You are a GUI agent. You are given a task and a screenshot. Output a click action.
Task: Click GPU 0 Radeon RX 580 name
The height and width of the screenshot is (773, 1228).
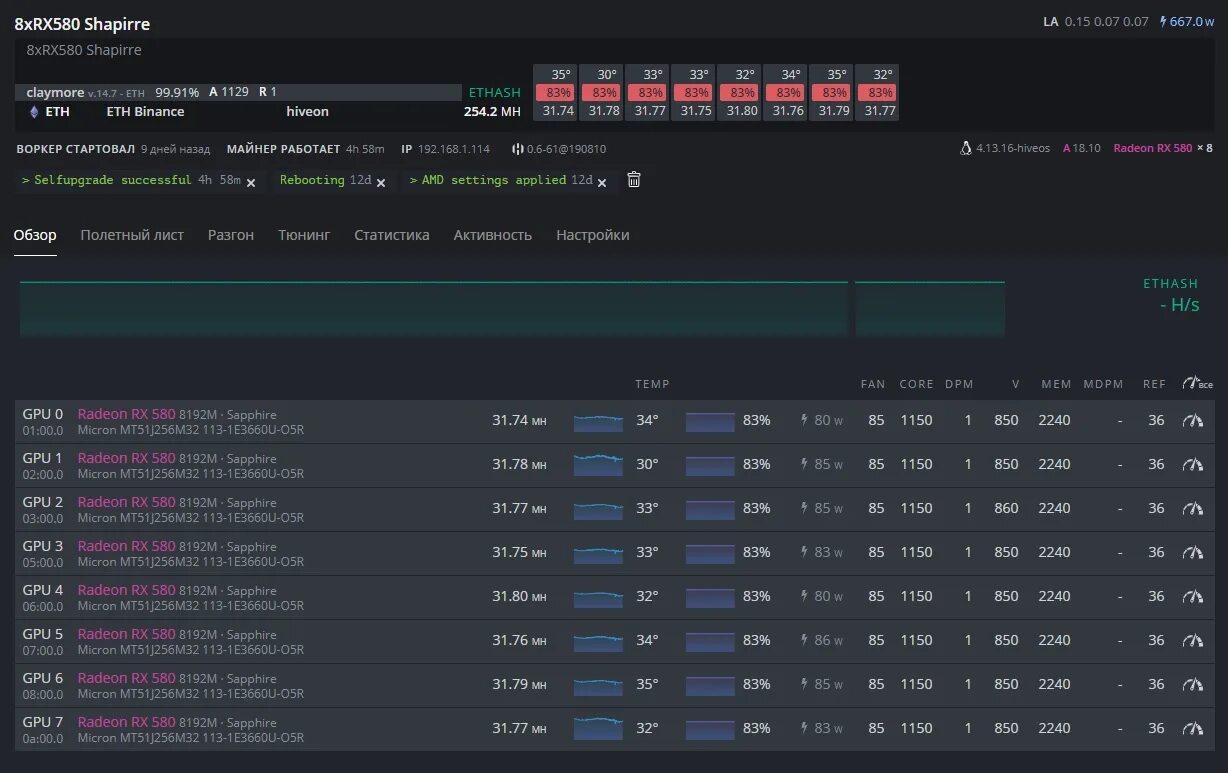point(126,414)
